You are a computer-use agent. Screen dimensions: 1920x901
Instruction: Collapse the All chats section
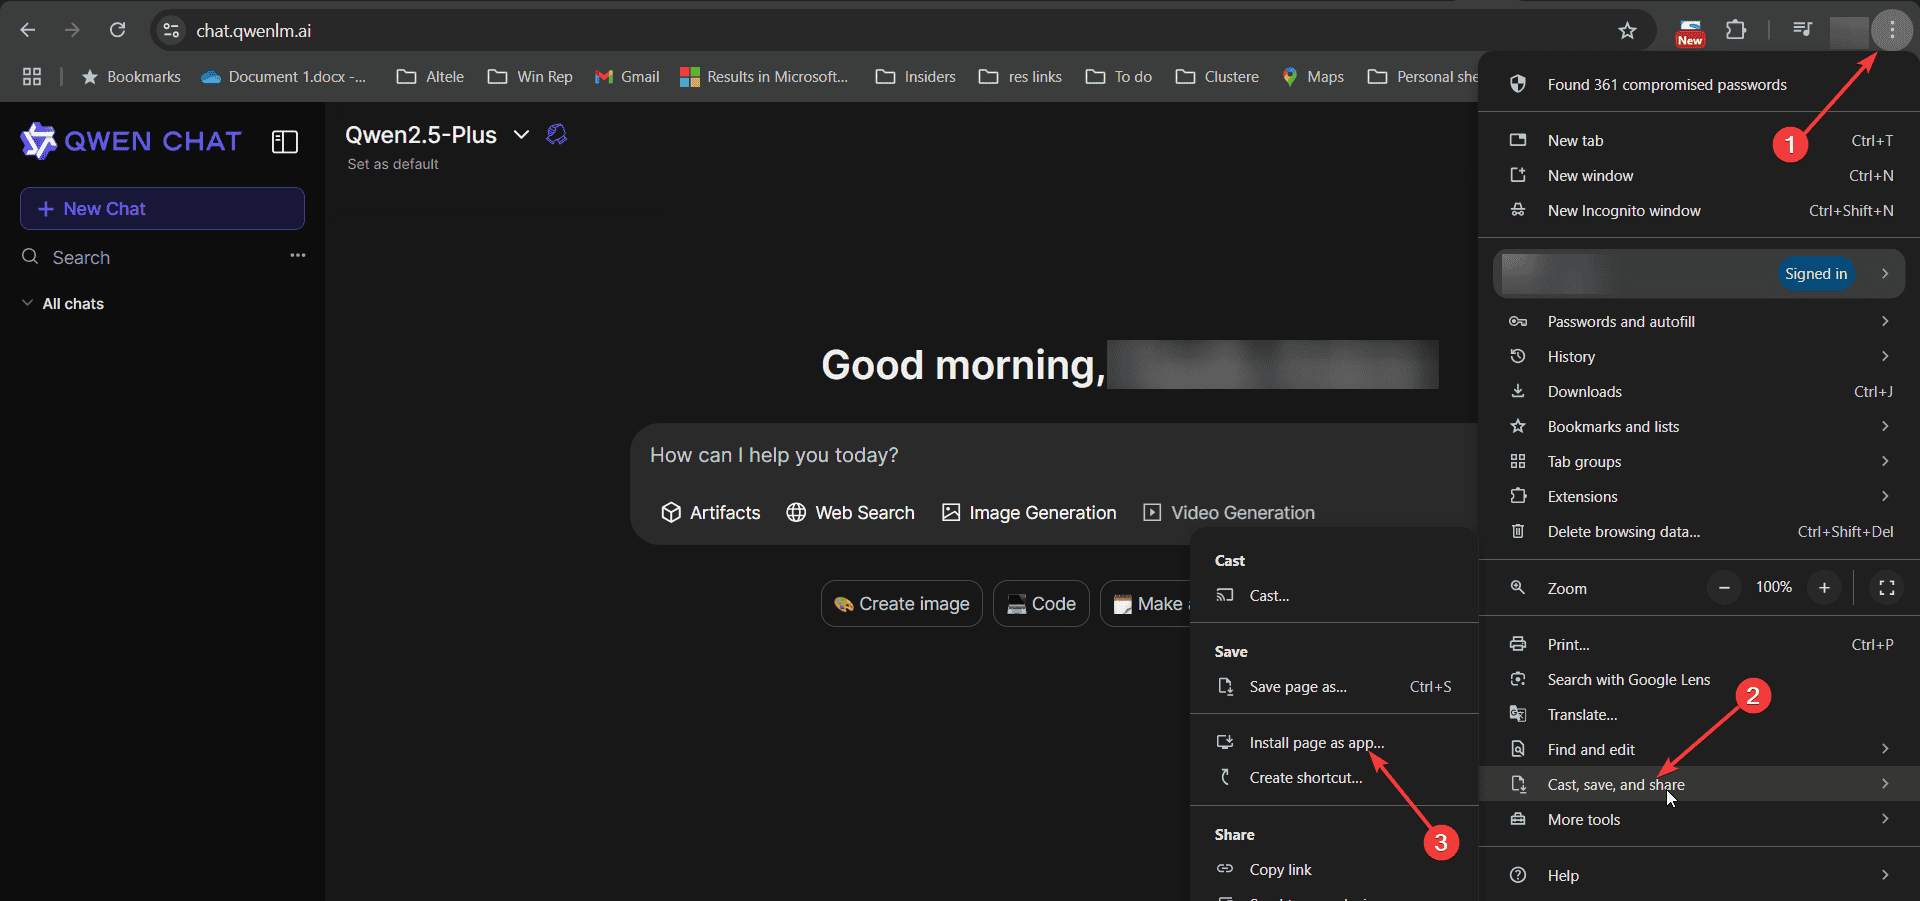click(62, 303)
